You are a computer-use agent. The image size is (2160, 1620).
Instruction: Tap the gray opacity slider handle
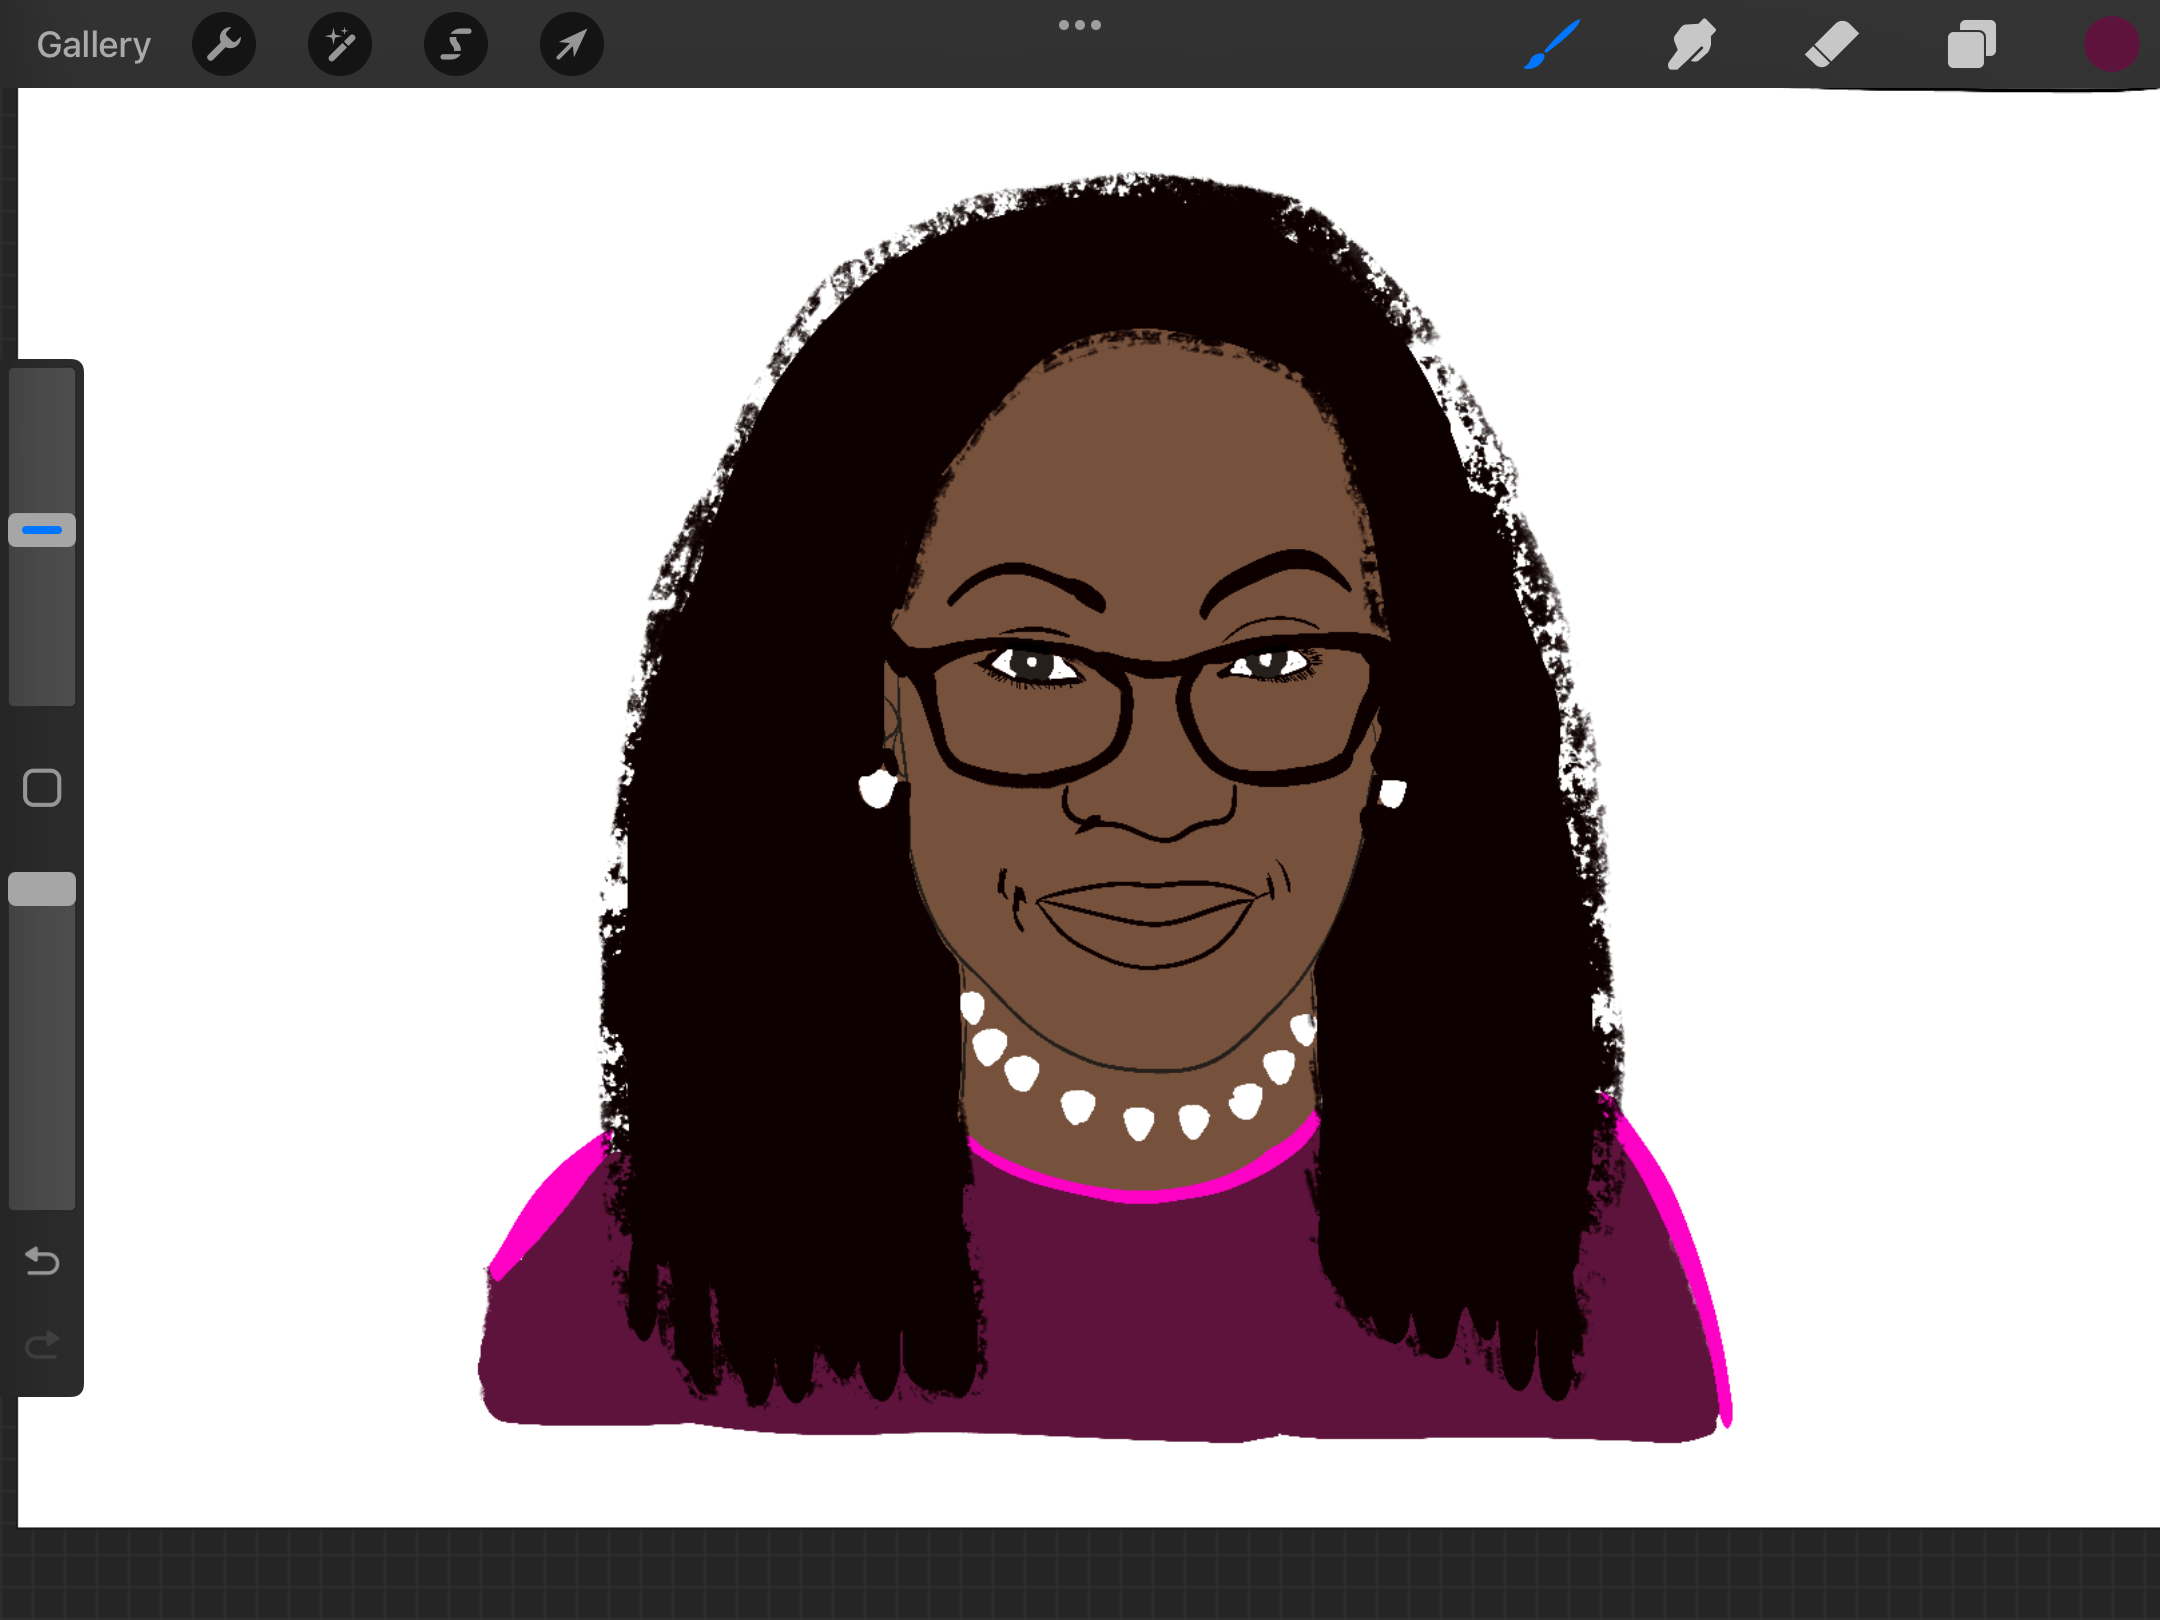point(41,888)
